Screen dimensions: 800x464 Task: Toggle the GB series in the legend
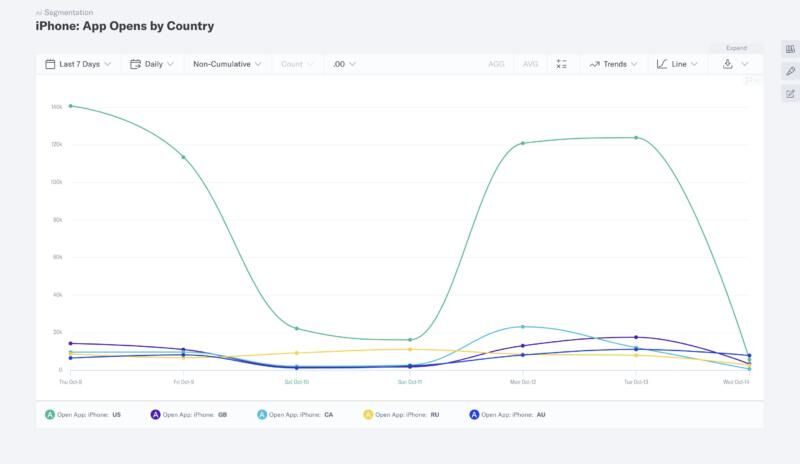189,414
